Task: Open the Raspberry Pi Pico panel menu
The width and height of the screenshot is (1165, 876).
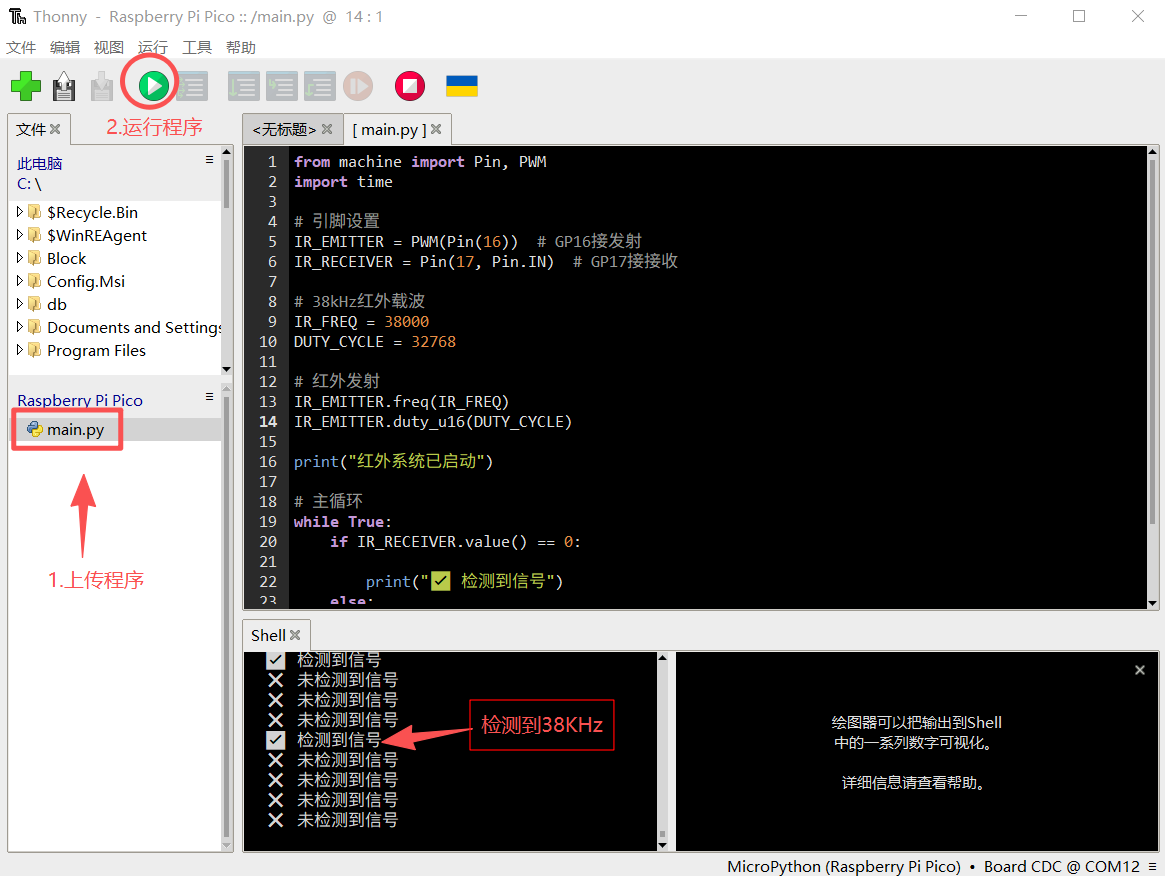Action: click(210, 397)
